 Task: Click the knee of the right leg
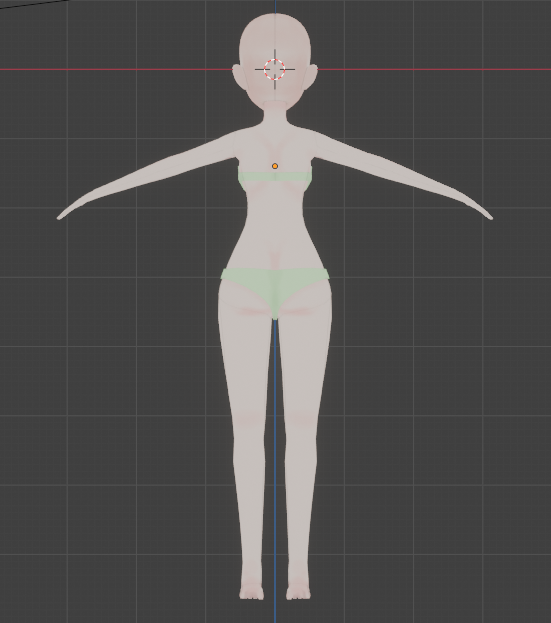pos(301,419)
